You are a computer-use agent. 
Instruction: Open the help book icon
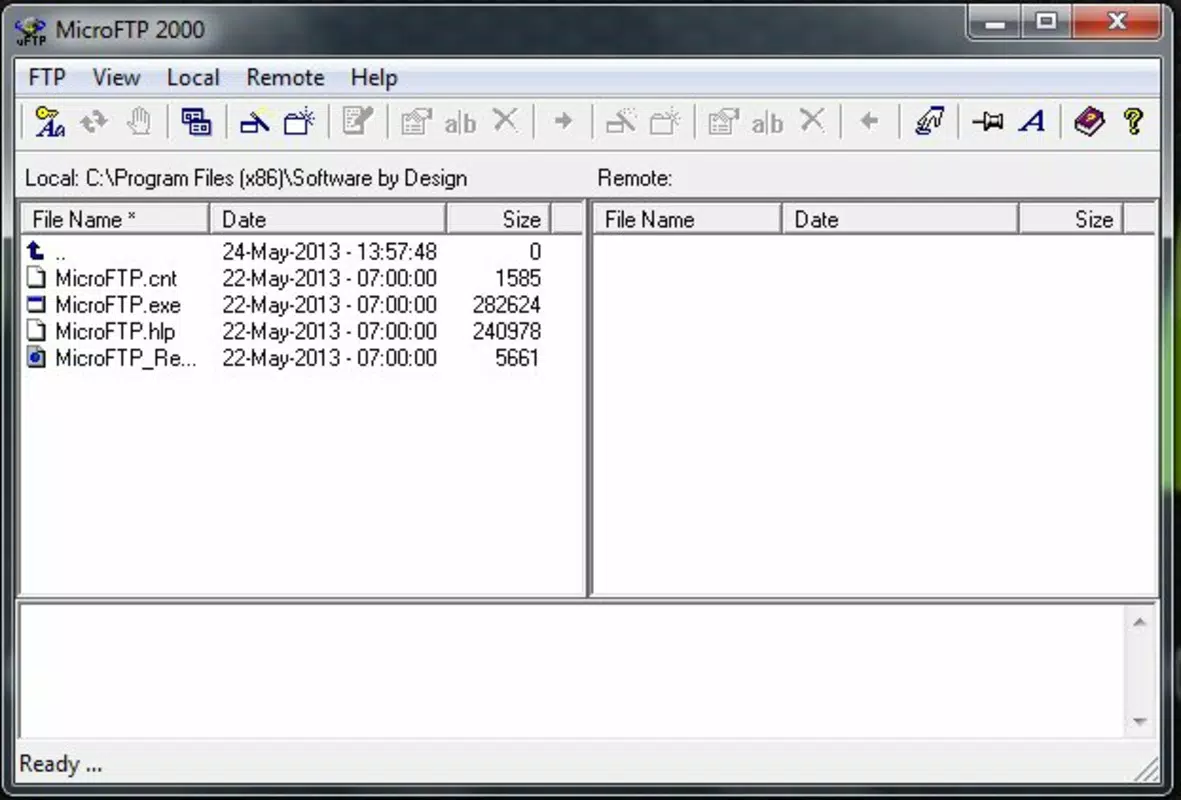[x=1089, y=121]
